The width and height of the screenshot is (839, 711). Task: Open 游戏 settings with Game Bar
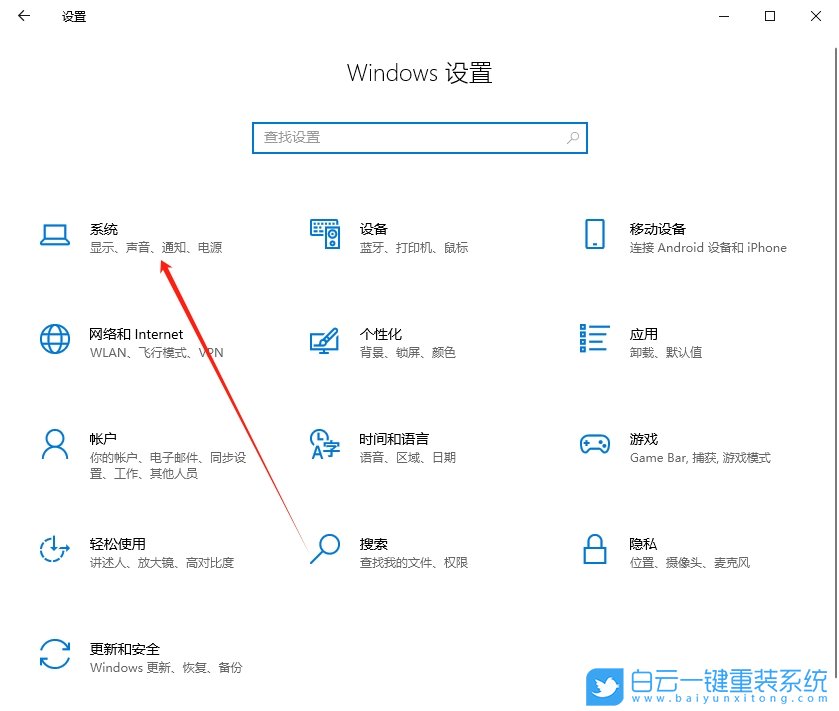point(647,439)
